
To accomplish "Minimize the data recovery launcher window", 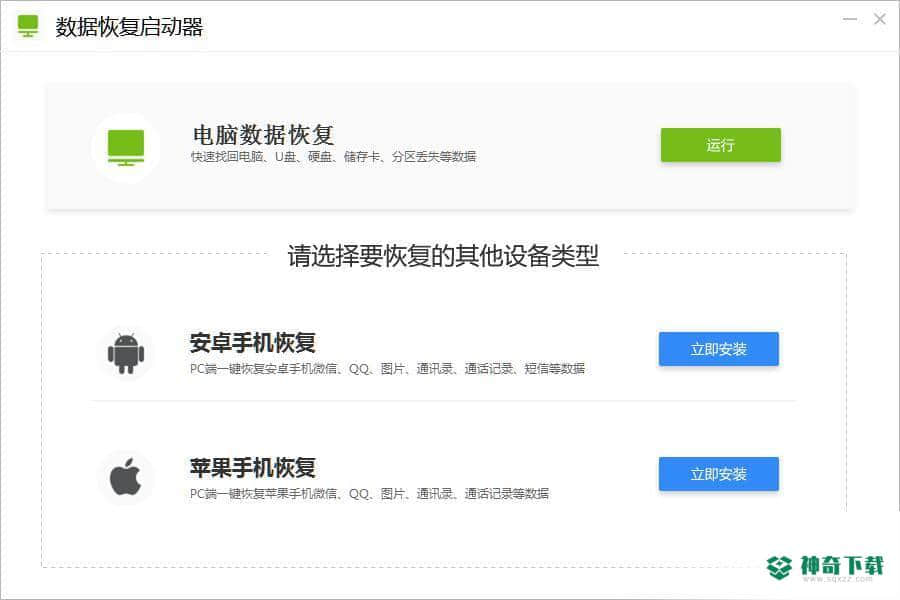I will (850, 19).
